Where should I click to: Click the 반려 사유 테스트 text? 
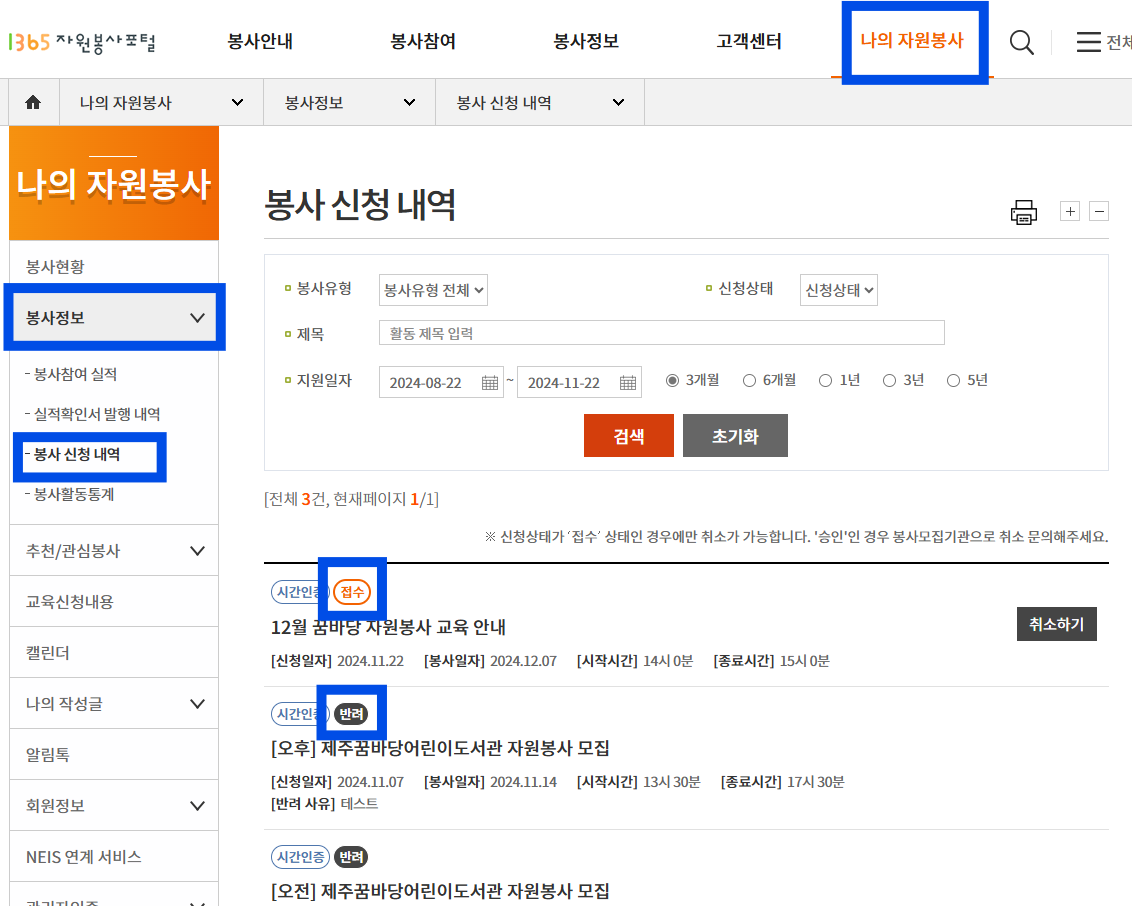(324, 803)
